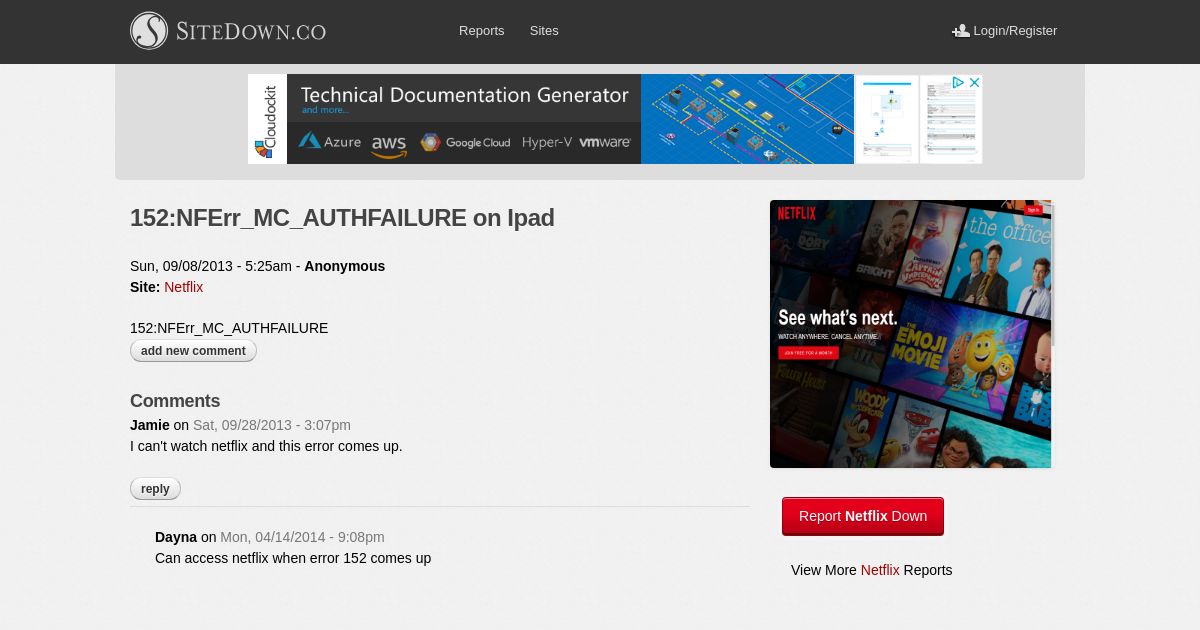Click the add new comment button
Image resolution: width=1200 pixels, height=630 pixels.
[x=193, y=351]
